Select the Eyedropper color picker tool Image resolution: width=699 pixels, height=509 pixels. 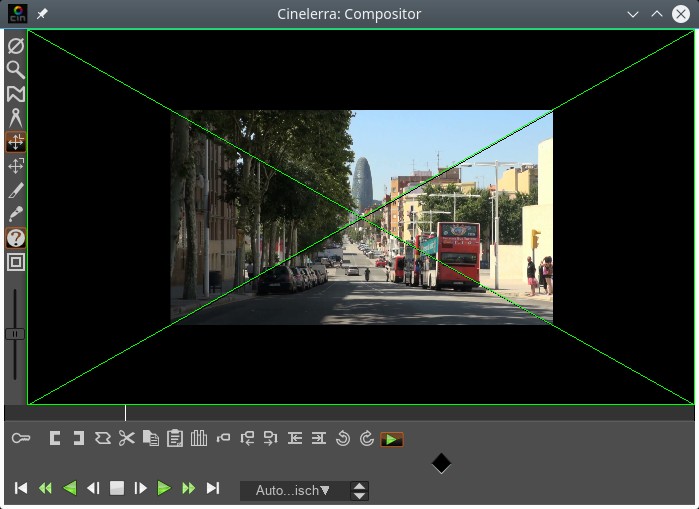(15, 213)
